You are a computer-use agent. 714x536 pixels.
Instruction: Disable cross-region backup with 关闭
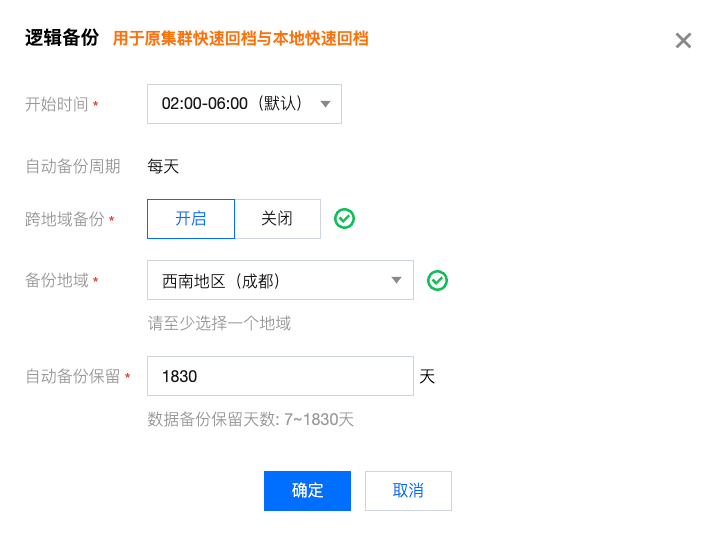coord(277,219)
